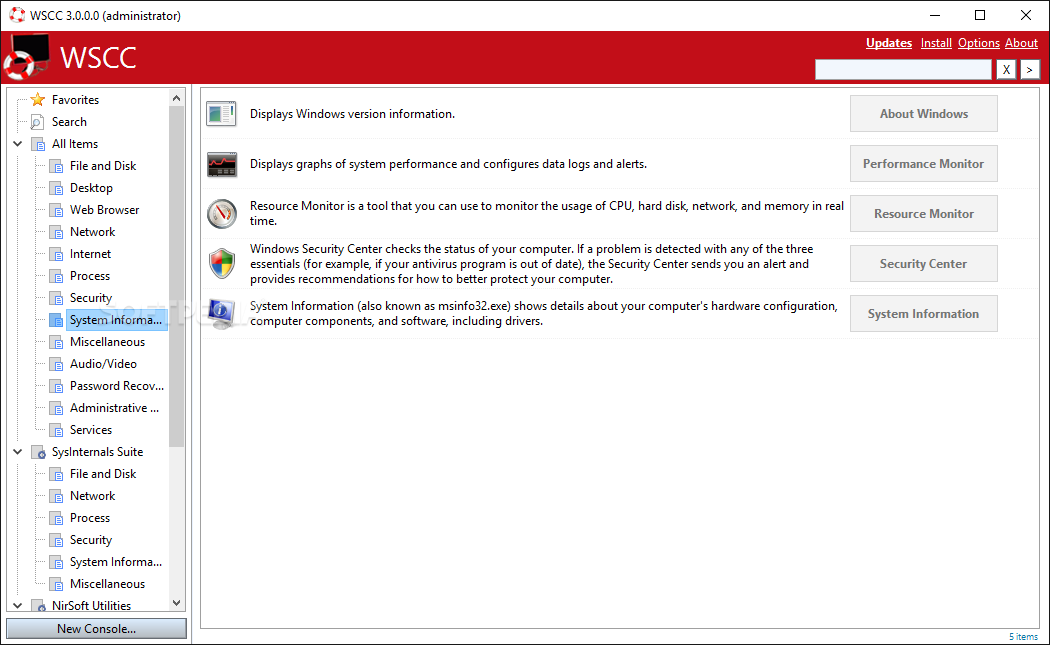Select Process under All Items
This screenshot has width=1050, height=645.
click(x=90, y=276)
